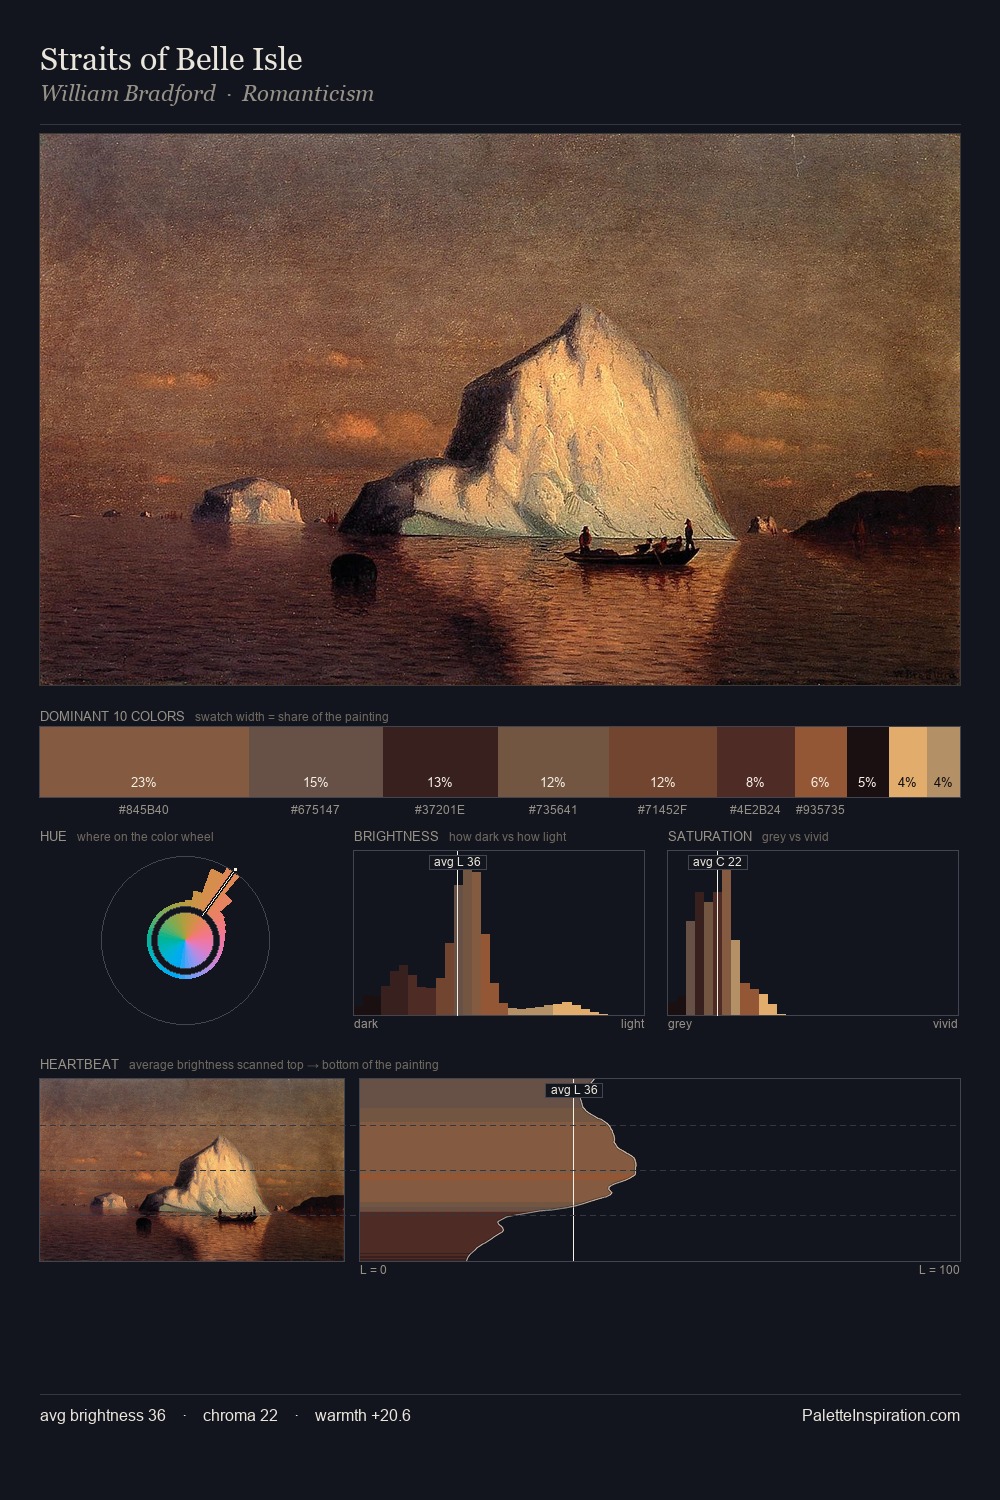Click the 'grey' saturation axis label

coord(680,1024)
